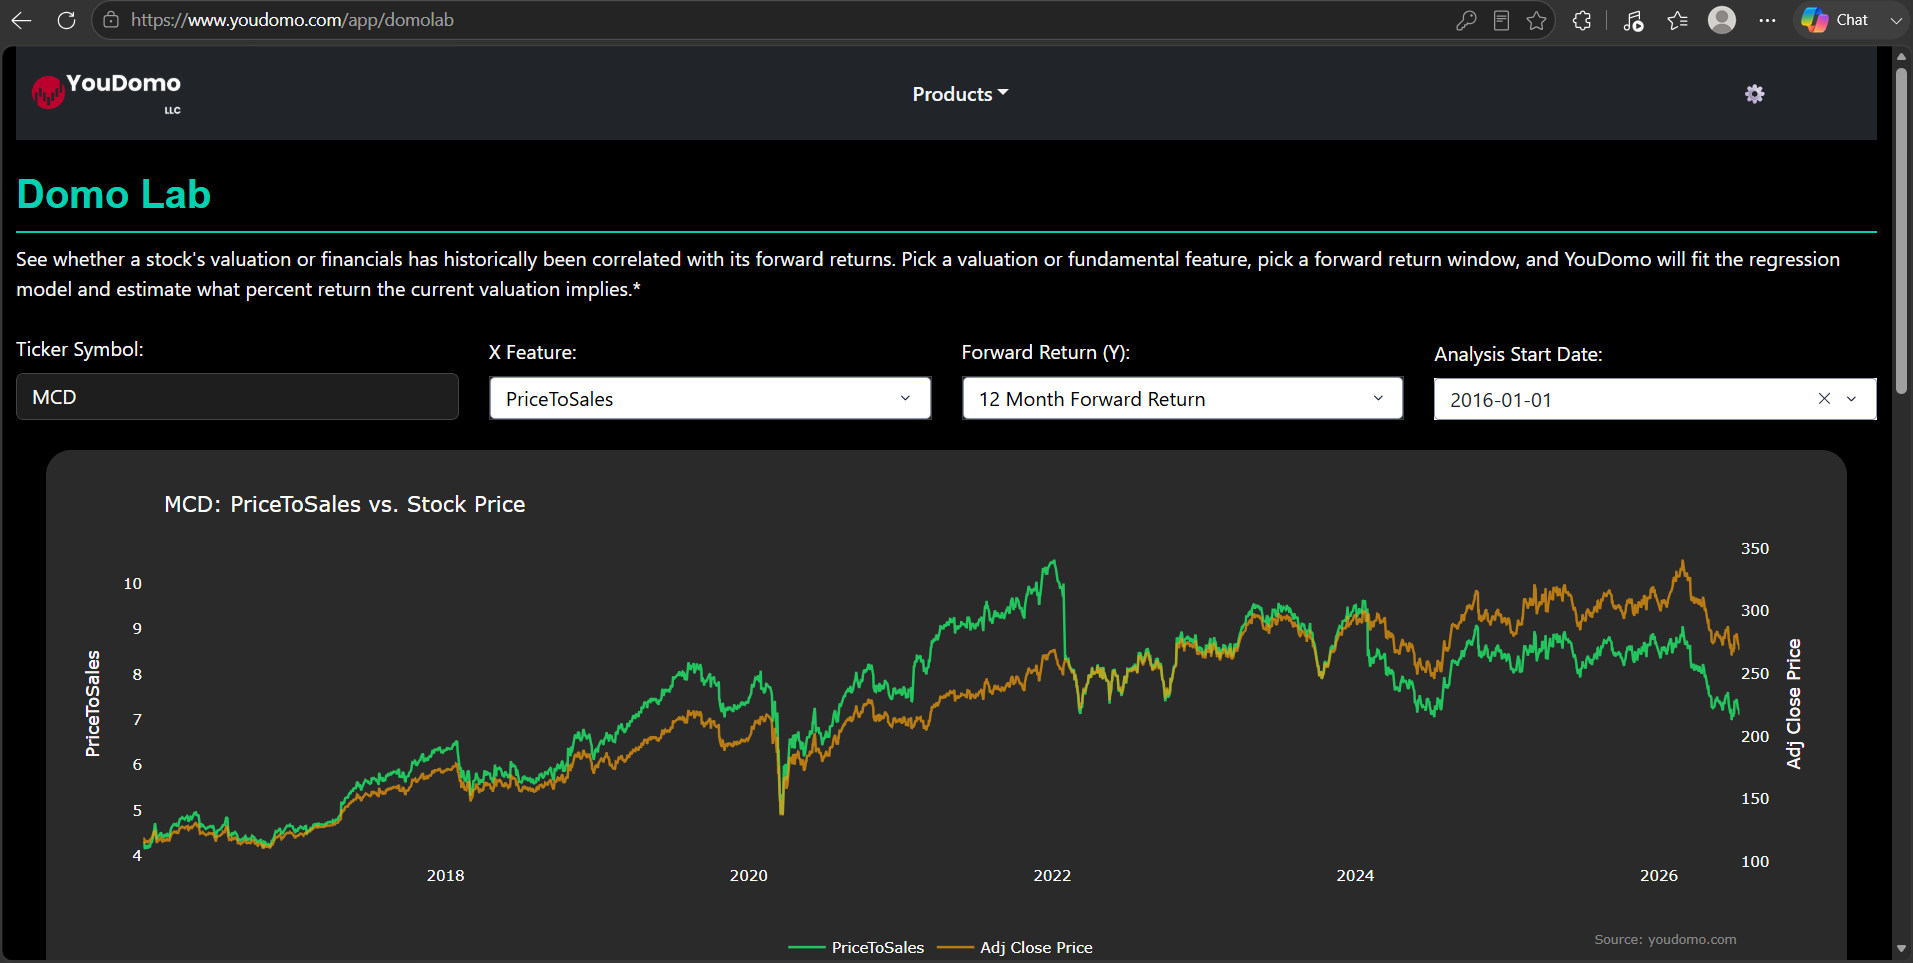Open the X Feature PriceToSales dropdown
1913x963 pixels.
click(x=710, y=398)
